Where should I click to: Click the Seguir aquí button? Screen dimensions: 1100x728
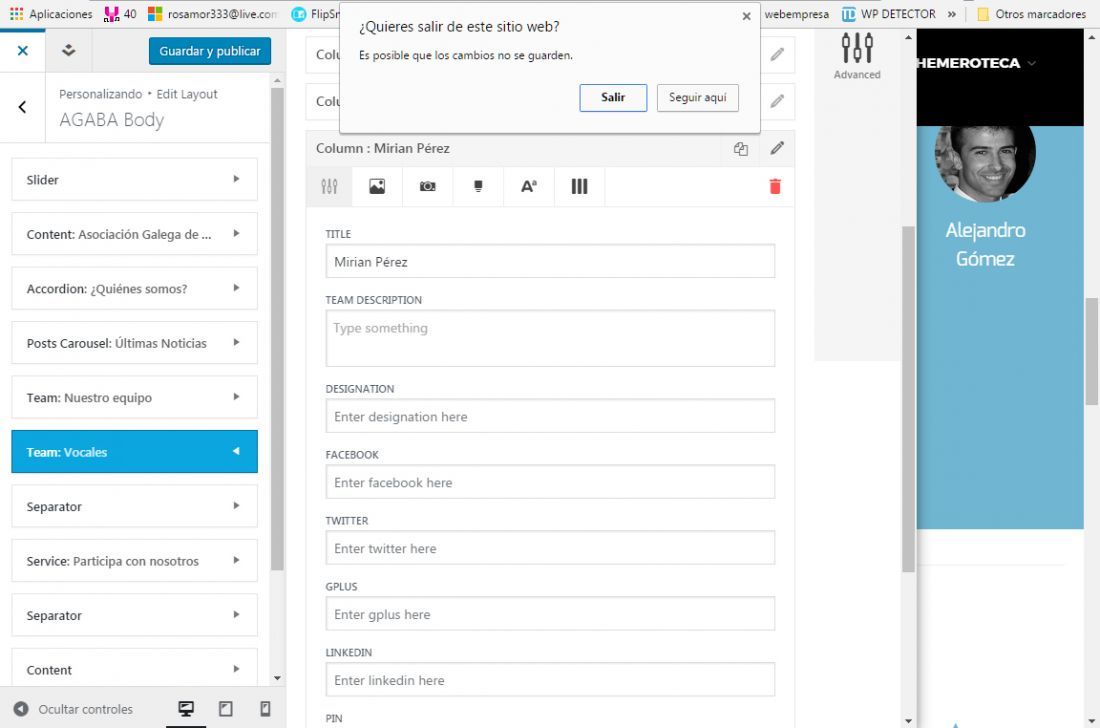coord(697,97)
